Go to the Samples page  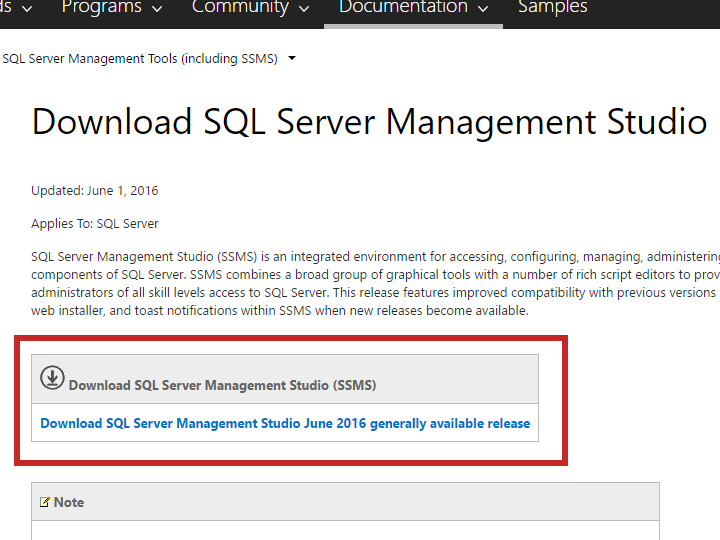tap(553, 8)
